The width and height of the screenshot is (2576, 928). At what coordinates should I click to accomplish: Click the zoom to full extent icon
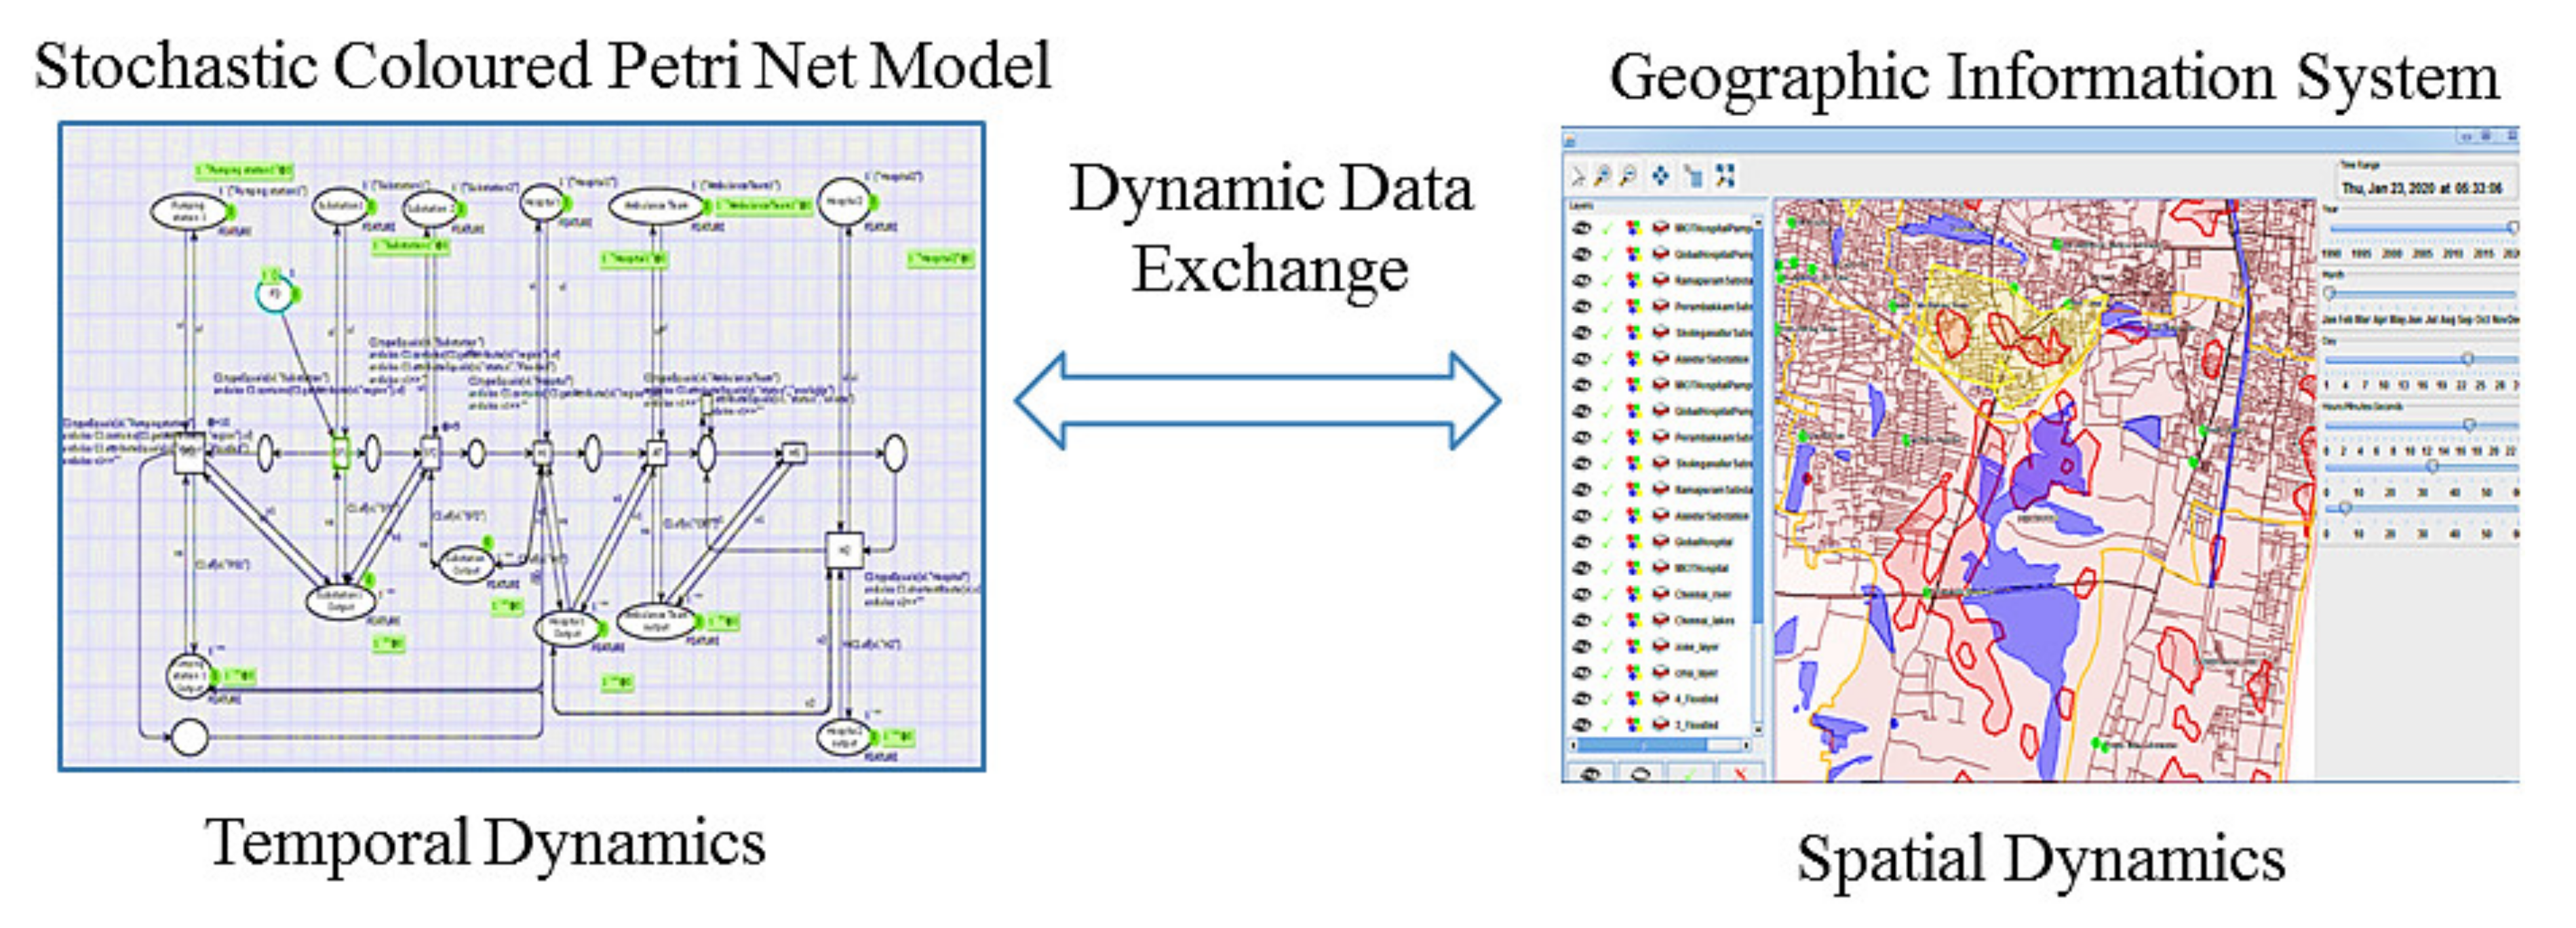1725,176
